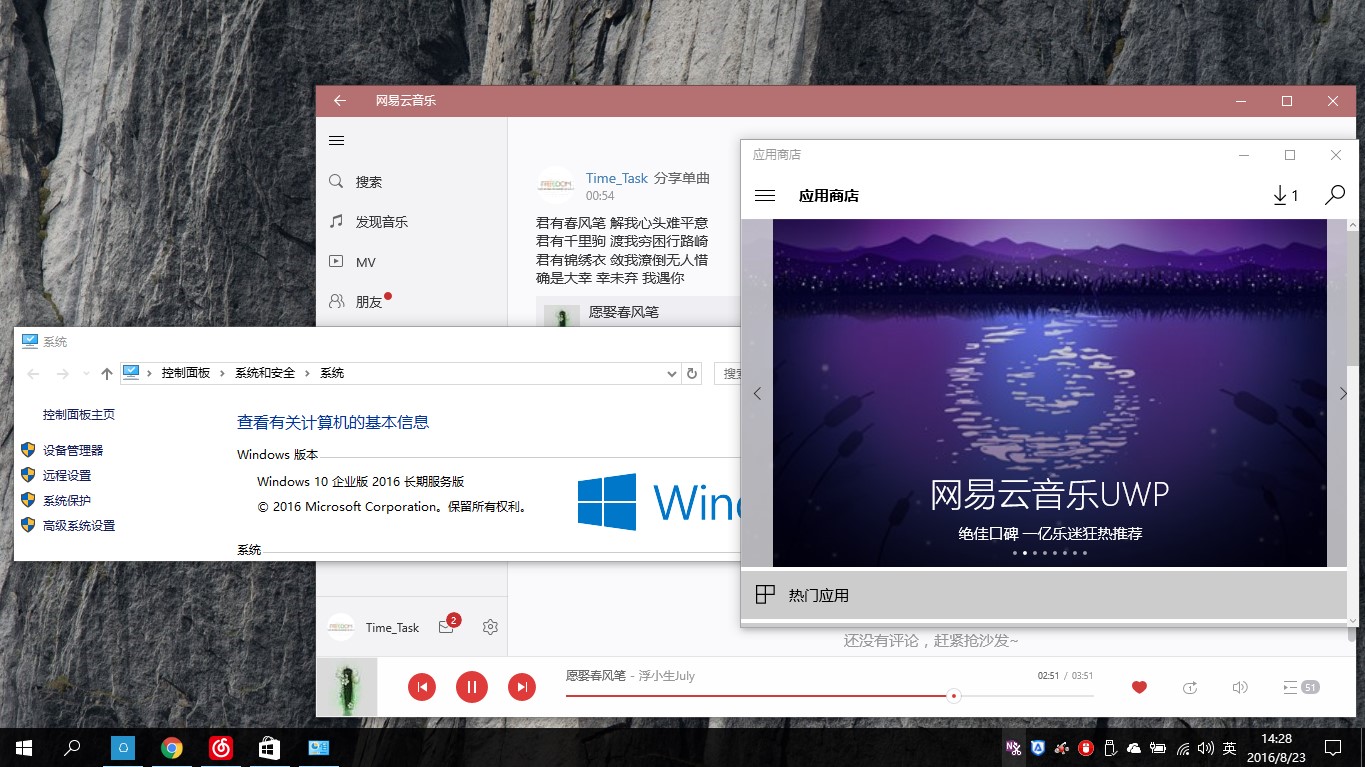The width and height of the screenshot is (1365, 767).
Task: Open the playlist queue showing 51 songs
Action: 1300,687
